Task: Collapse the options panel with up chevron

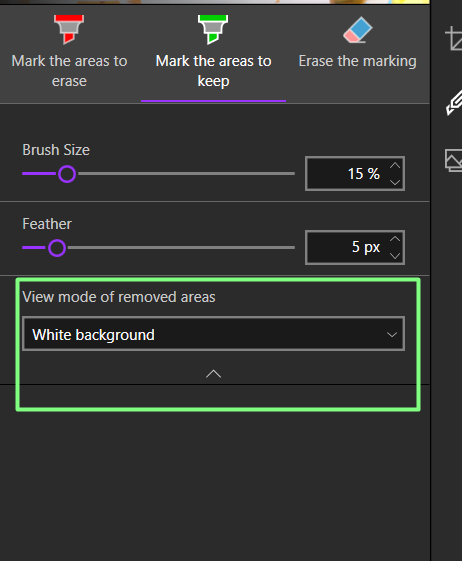Action: pyautogui.click(x=213, y=374)
